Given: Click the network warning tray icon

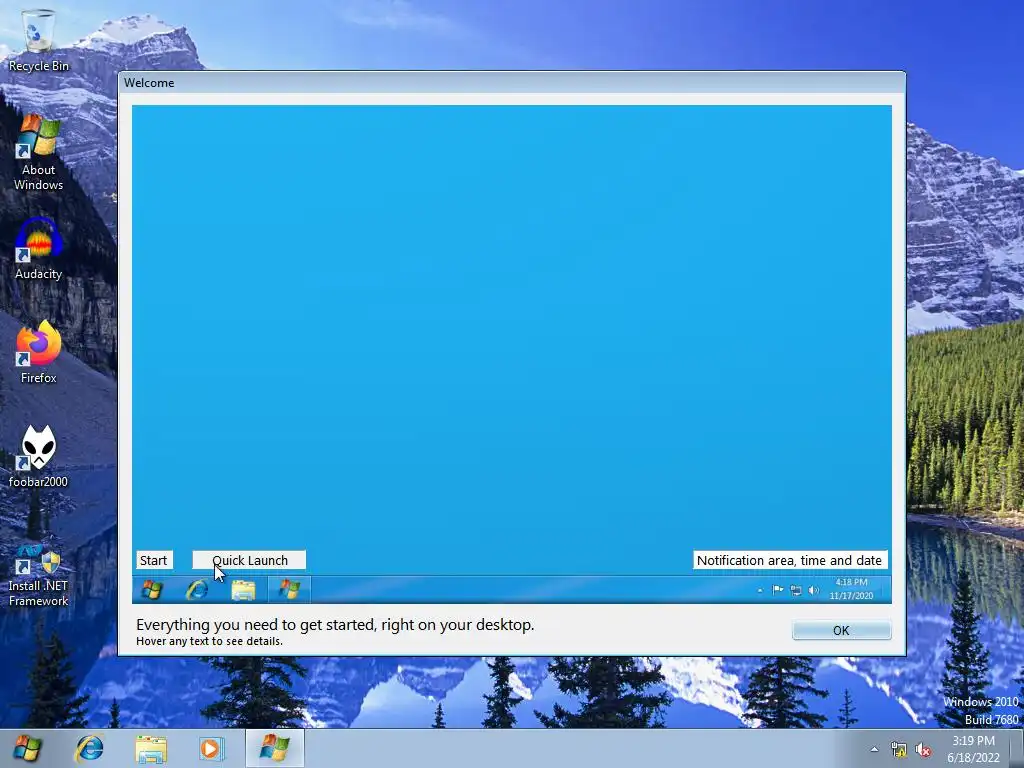Looking at the screenshot, I should point(899,750).
